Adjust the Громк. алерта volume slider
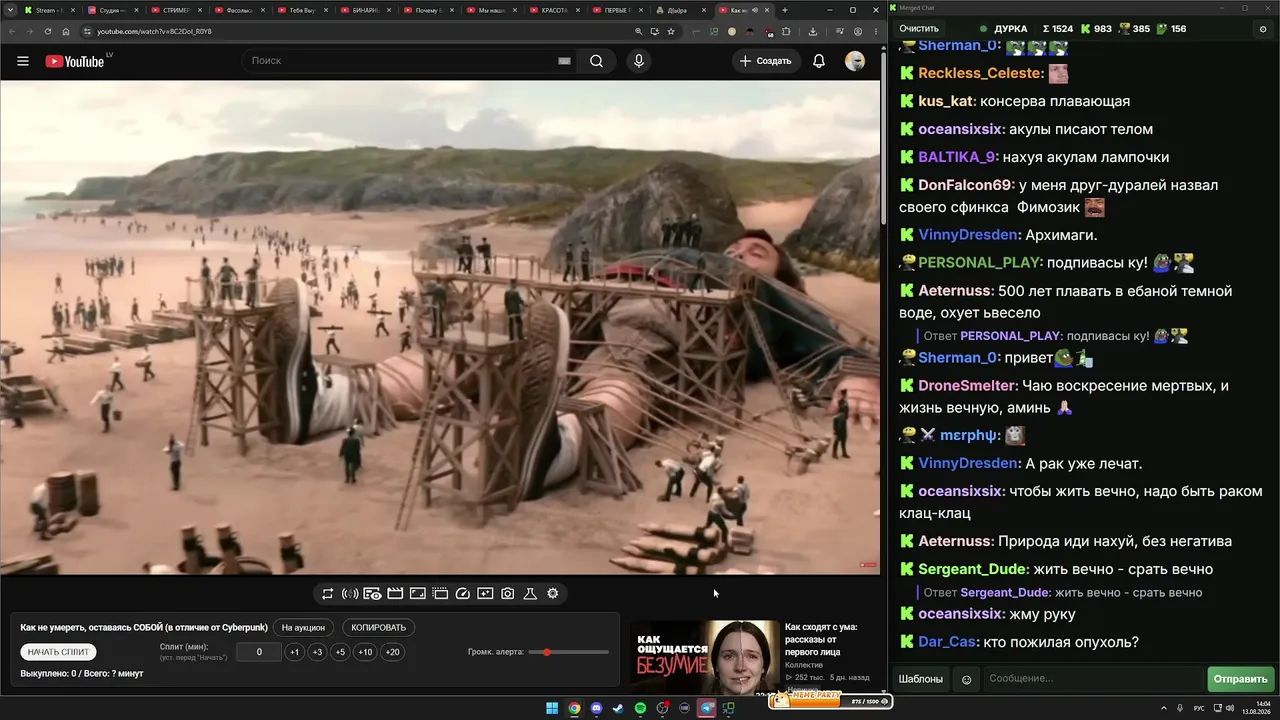1280x720 pixels. pyautogui.click(x=569, y=652)
